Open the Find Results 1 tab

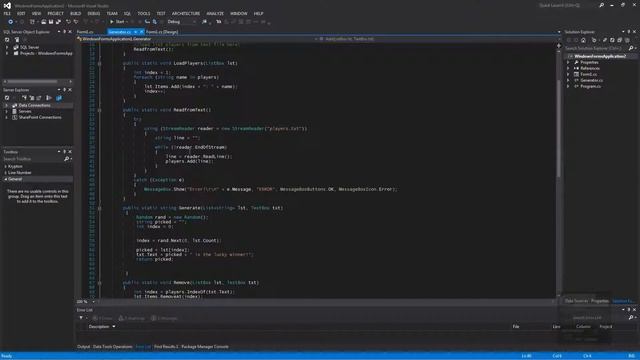166,347
